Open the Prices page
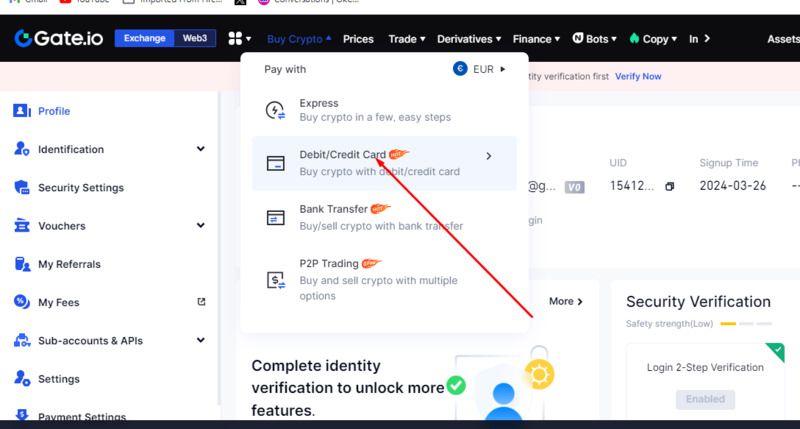 [x=358, y=39]
